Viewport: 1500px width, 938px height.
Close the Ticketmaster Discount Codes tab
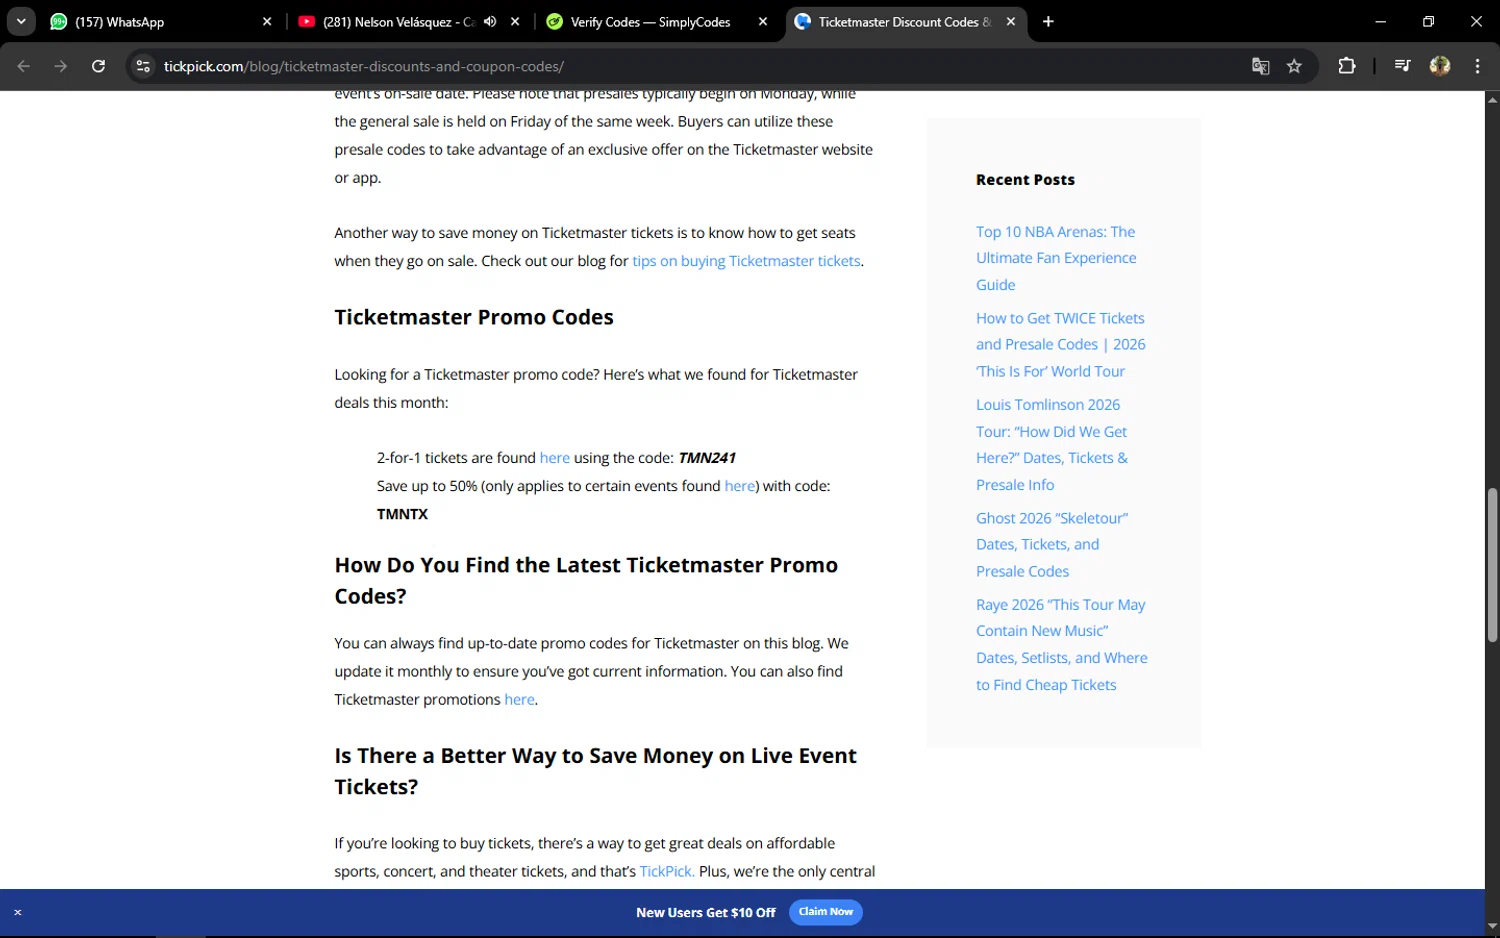1011,21
